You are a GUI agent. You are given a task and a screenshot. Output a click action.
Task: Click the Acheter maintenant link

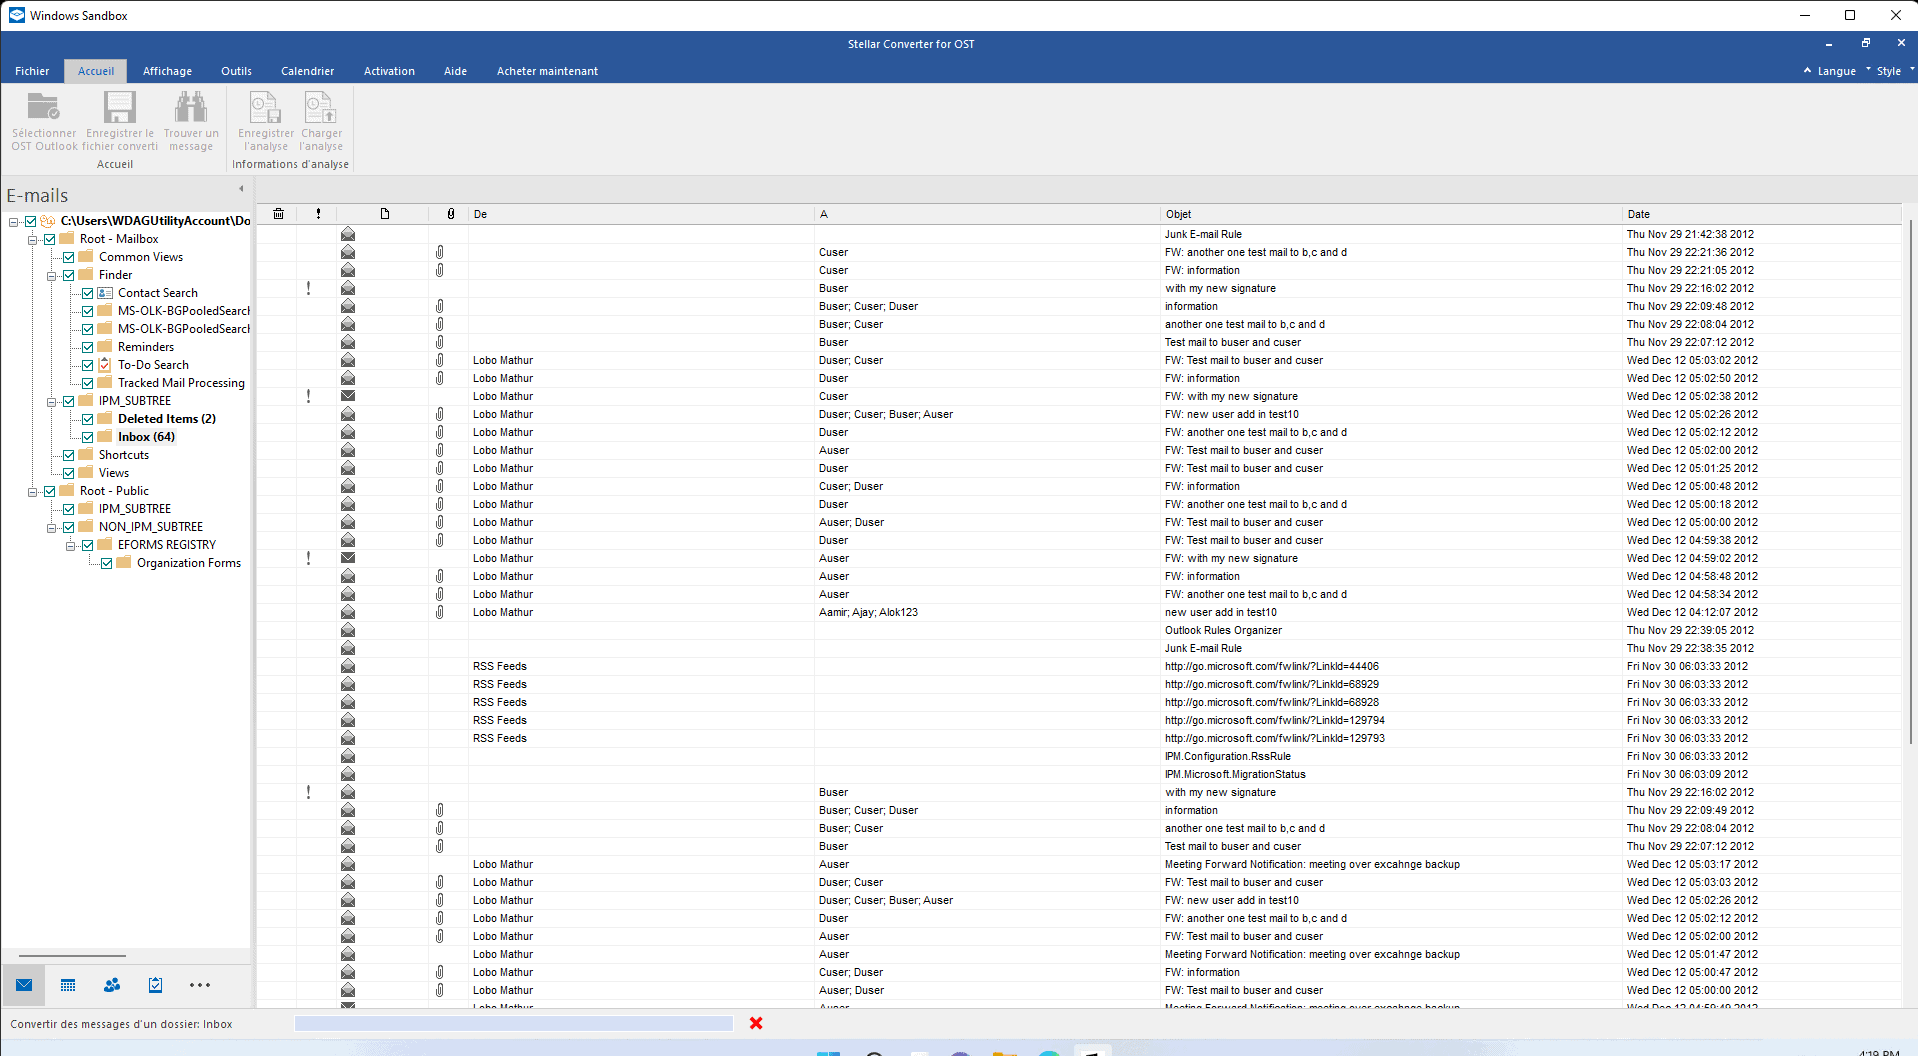coord(546,70)
